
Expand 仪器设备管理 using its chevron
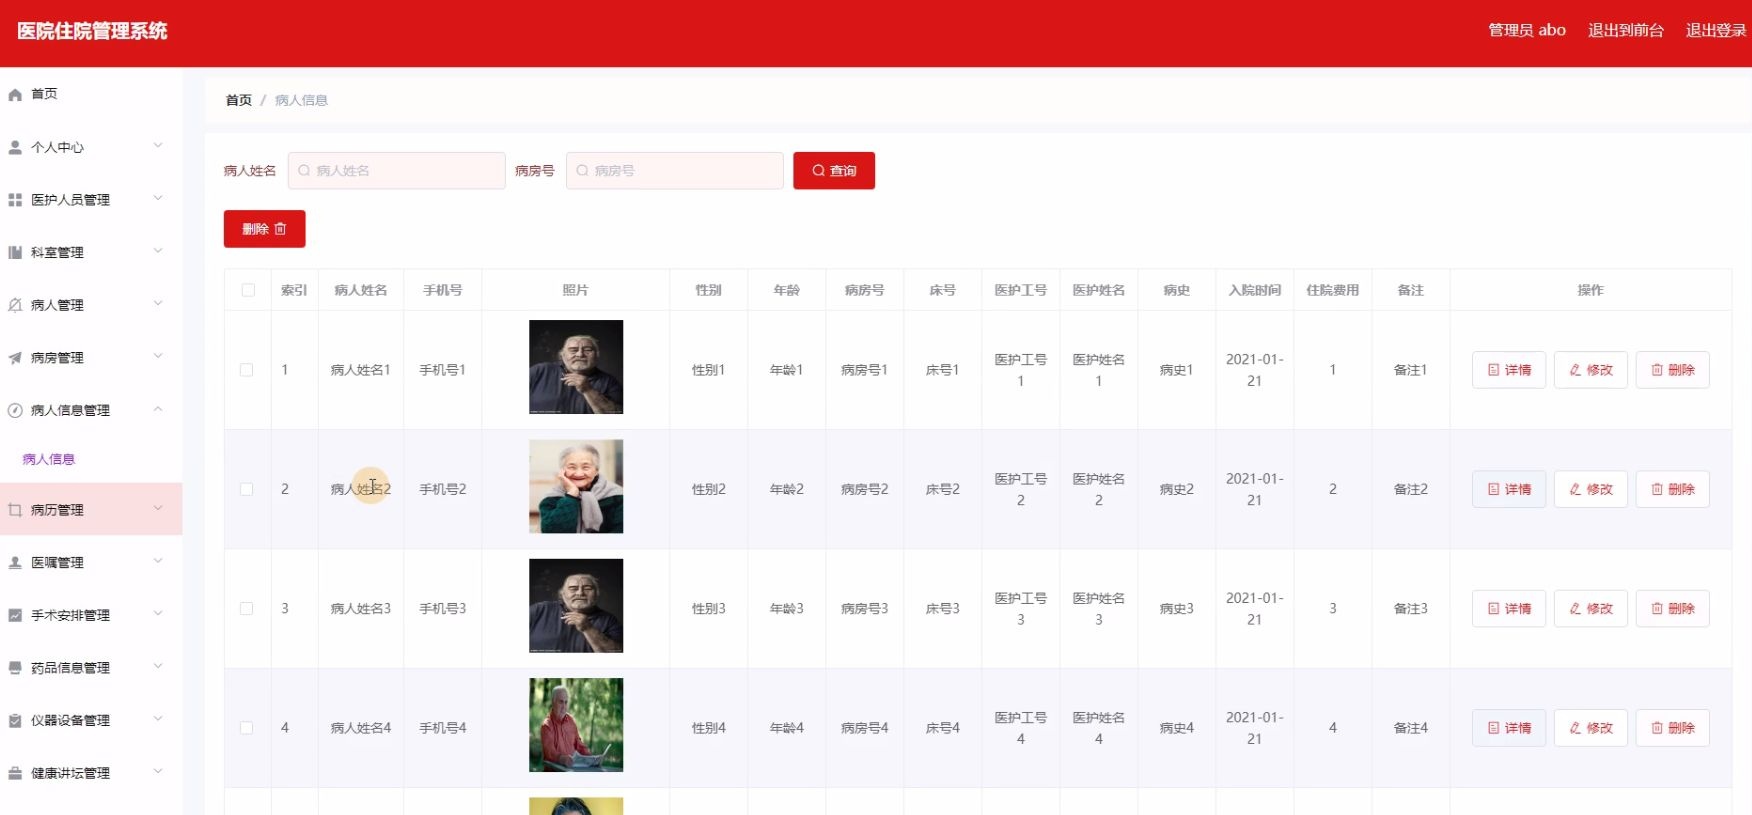point(158,719)
